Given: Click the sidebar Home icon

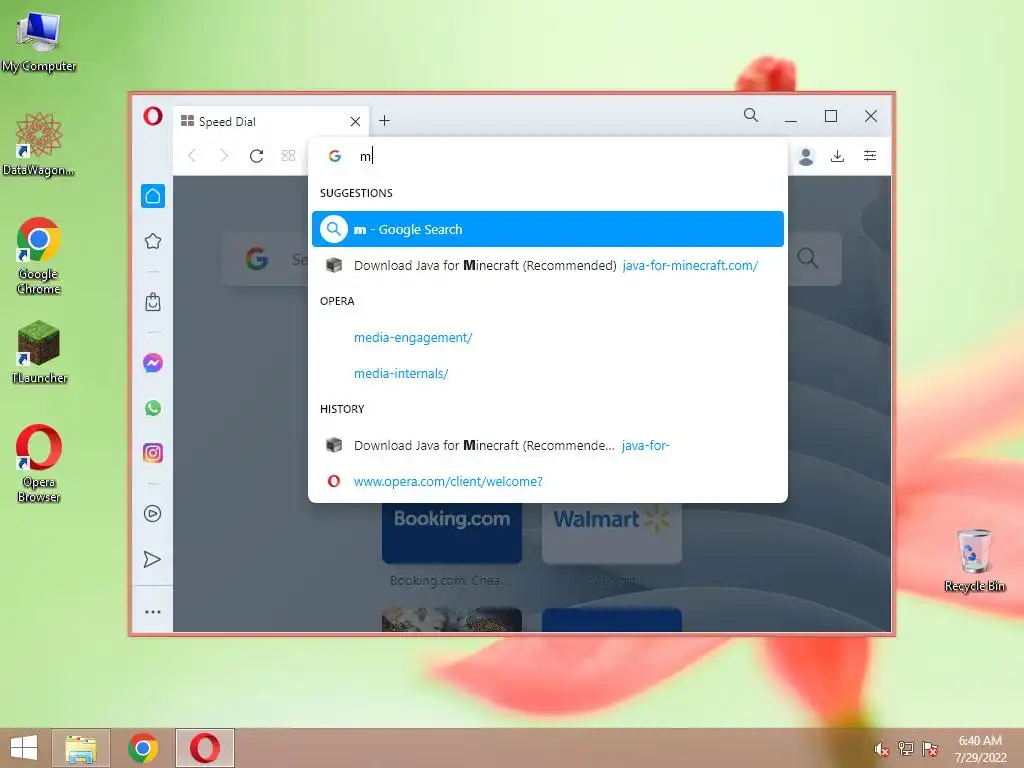Looking at the screenshot, I should coord(153,196).
